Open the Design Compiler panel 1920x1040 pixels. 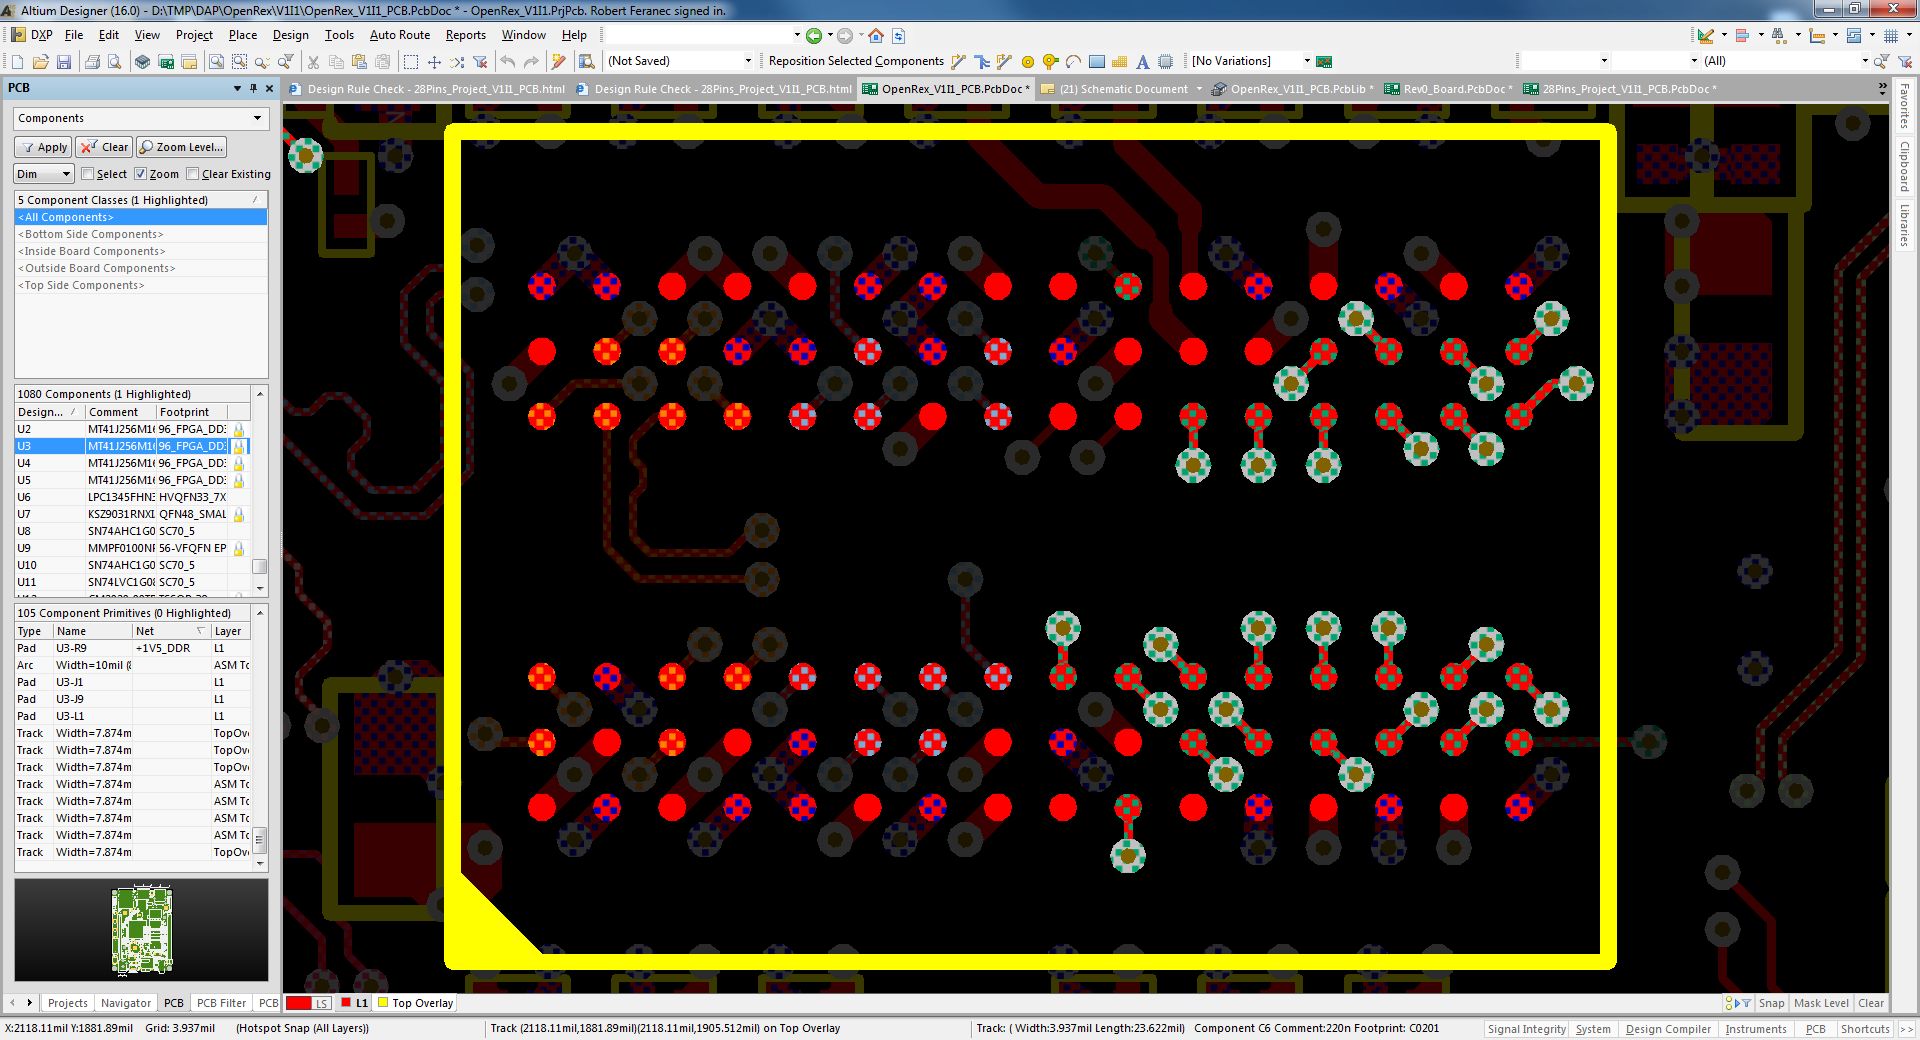click(x=1667, y=1029)
